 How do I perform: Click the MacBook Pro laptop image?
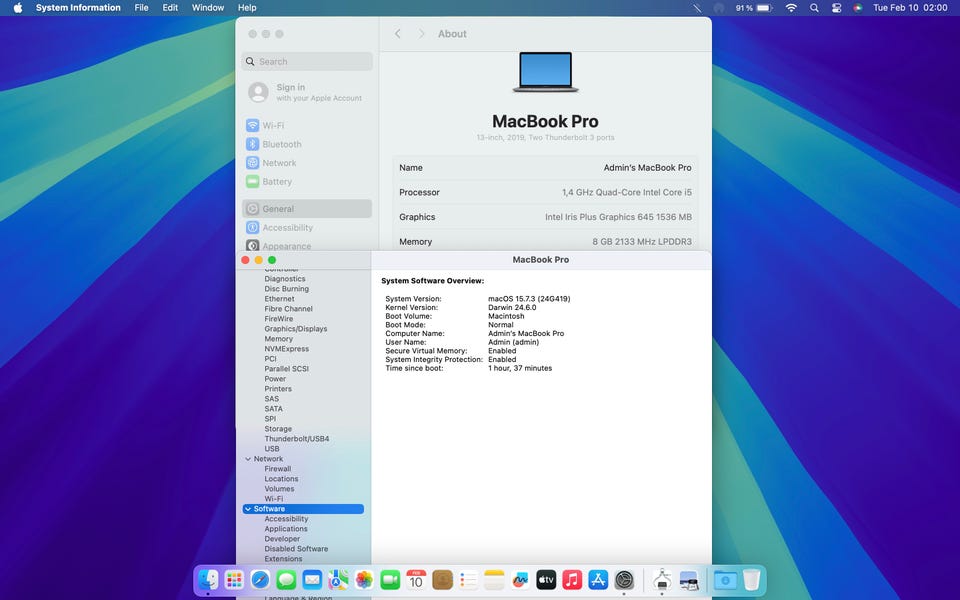pos(546,72)
